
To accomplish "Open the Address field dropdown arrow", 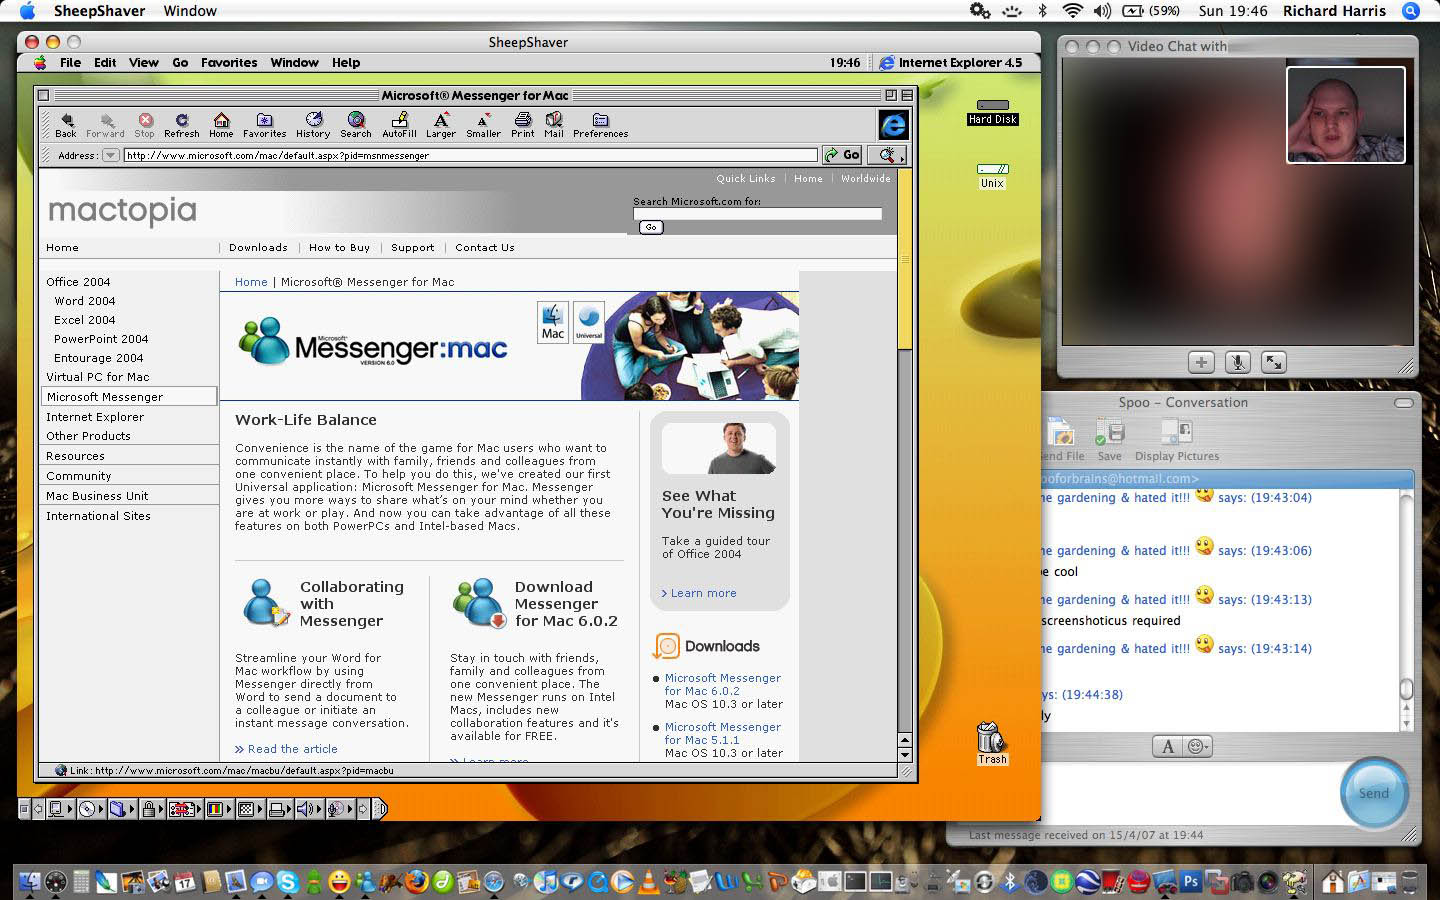I will [x=110, y=155].
